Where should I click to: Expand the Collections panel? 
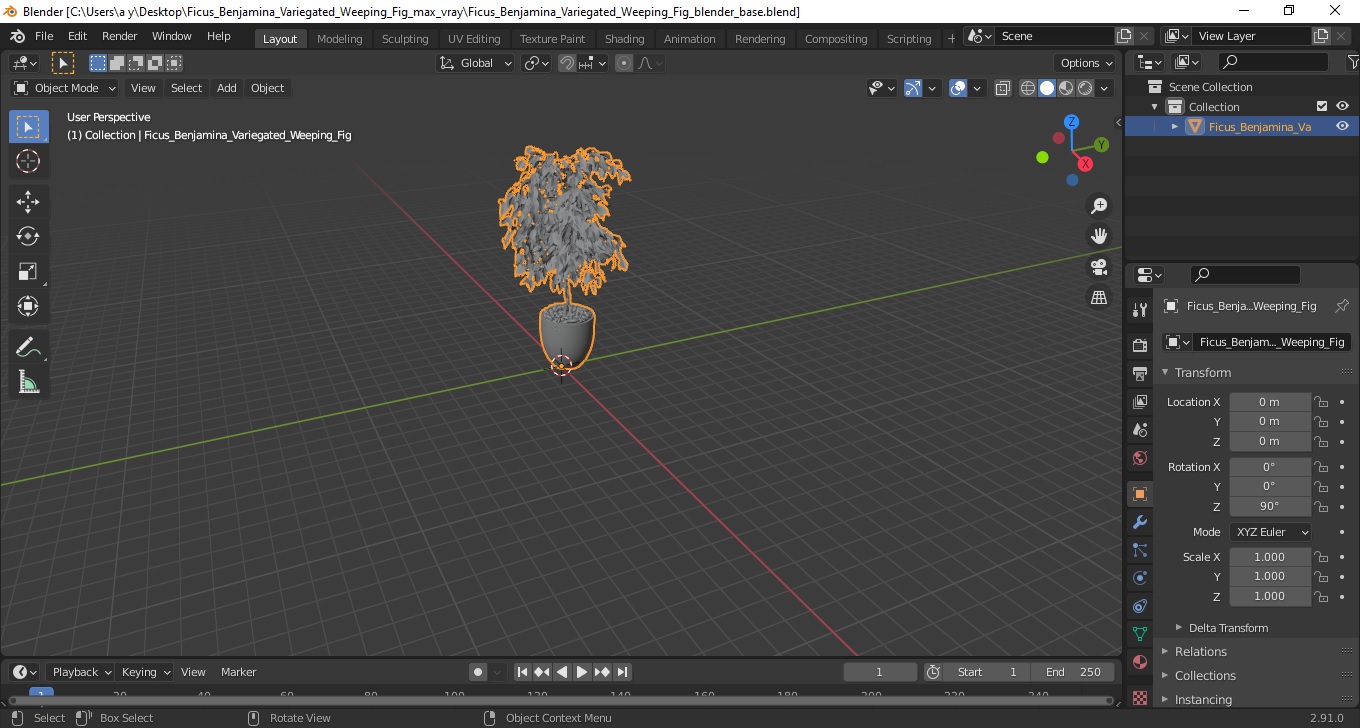pyautogui.click(x=1205, y=676)
